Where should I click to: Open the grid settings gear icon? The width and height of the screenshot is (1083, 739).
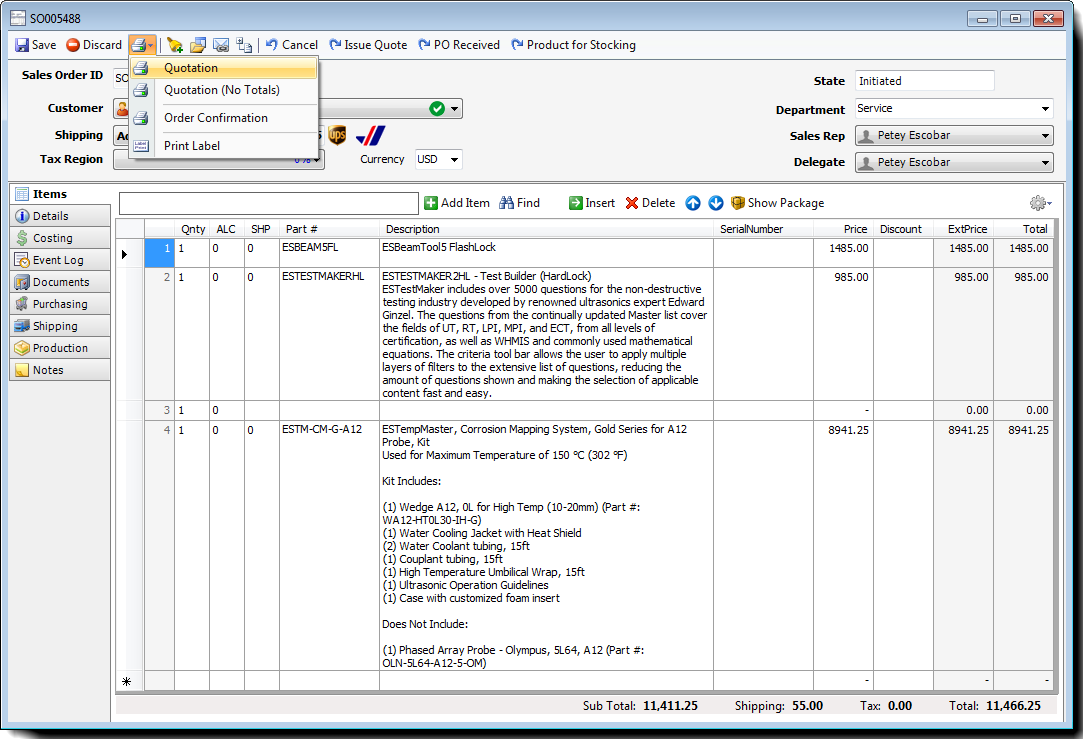(x=1039, y=203)
